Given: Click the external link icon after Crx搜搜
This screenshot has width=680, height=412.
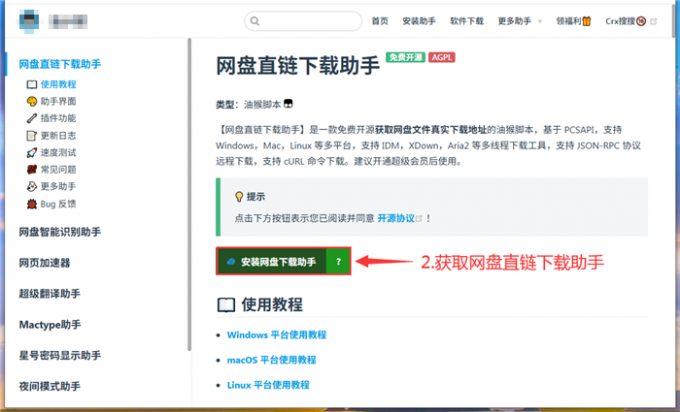Looking at the screenshot, I should tap(654, 21).
